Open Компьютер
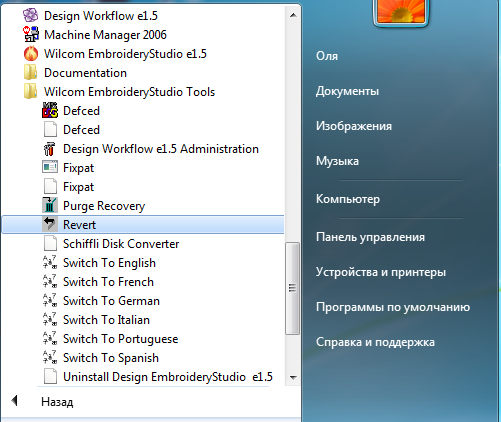 pyautogui.click(x=348, y=199)
